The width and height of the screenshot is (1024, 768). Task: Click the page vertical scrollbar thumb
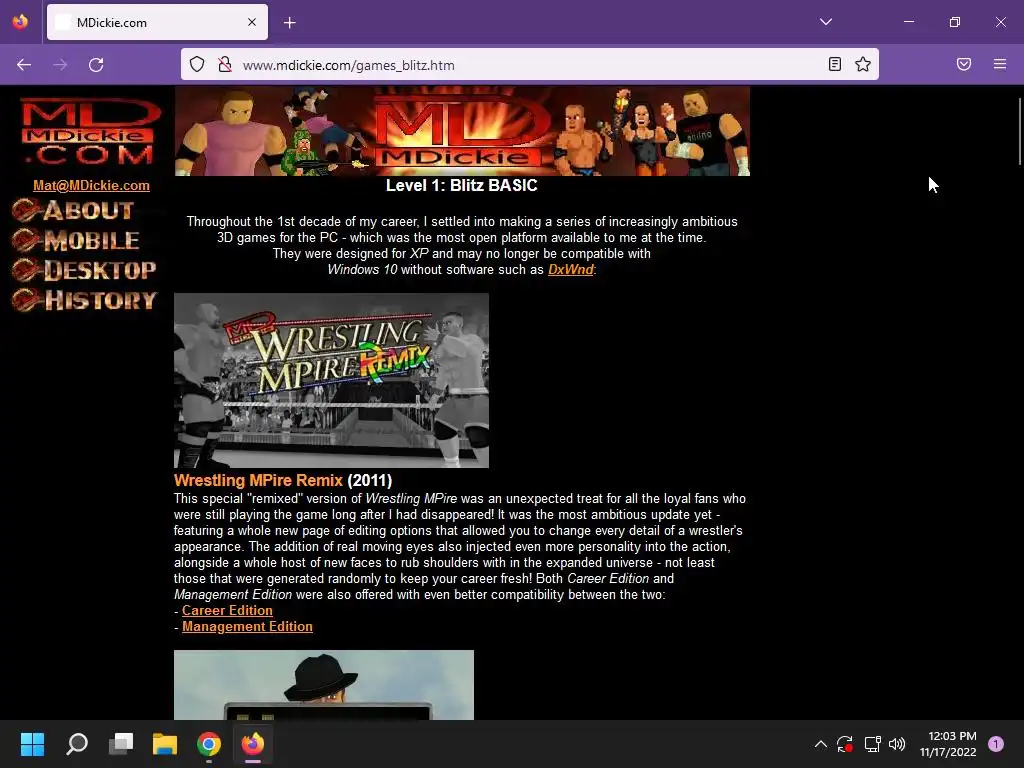(x=1019, y=131)
